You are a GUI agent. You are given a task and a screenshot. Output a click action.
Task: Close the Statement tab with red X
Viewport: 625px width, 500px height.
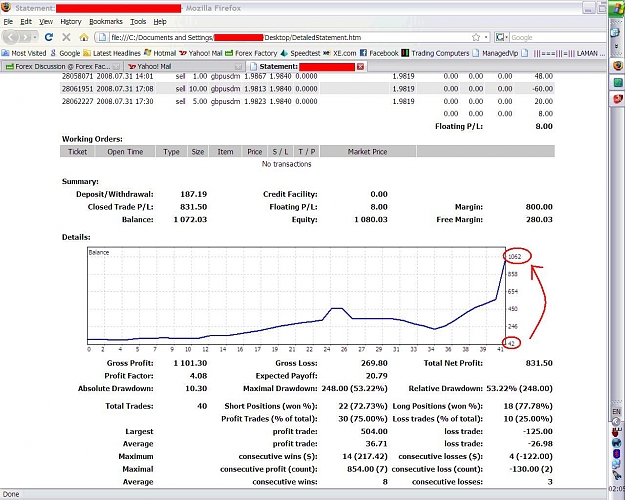click(x=360, y=67)
